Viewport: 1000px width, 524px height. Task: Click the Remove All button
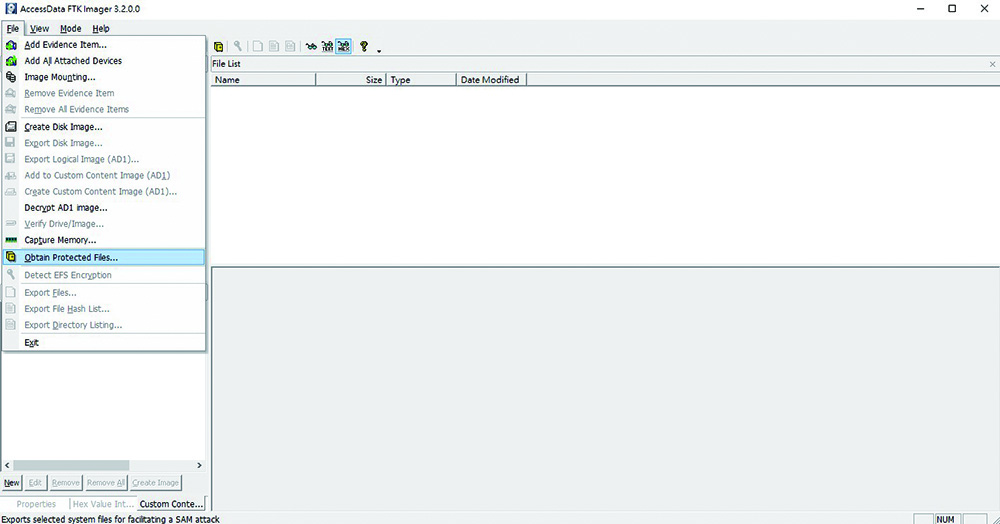click(x=106, y=483)
